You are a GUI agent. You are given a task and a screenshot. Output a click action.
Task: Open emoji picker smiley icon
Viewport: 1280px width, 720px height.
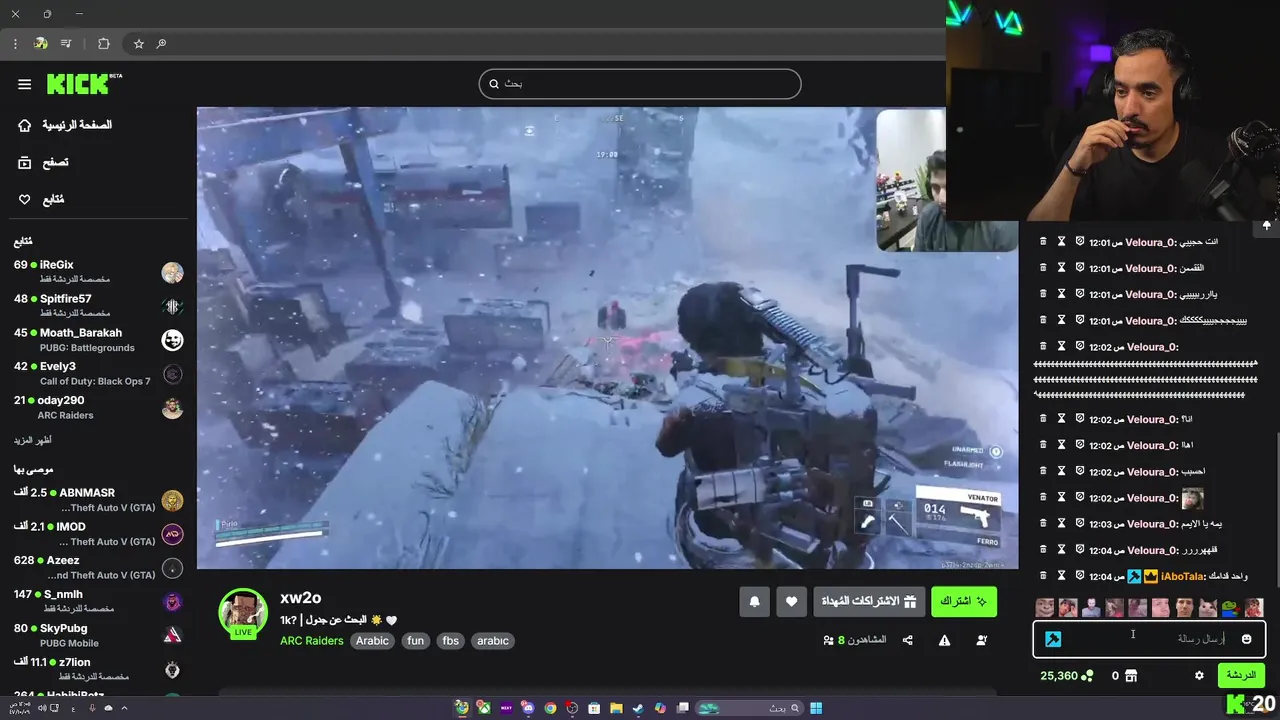1246,639
